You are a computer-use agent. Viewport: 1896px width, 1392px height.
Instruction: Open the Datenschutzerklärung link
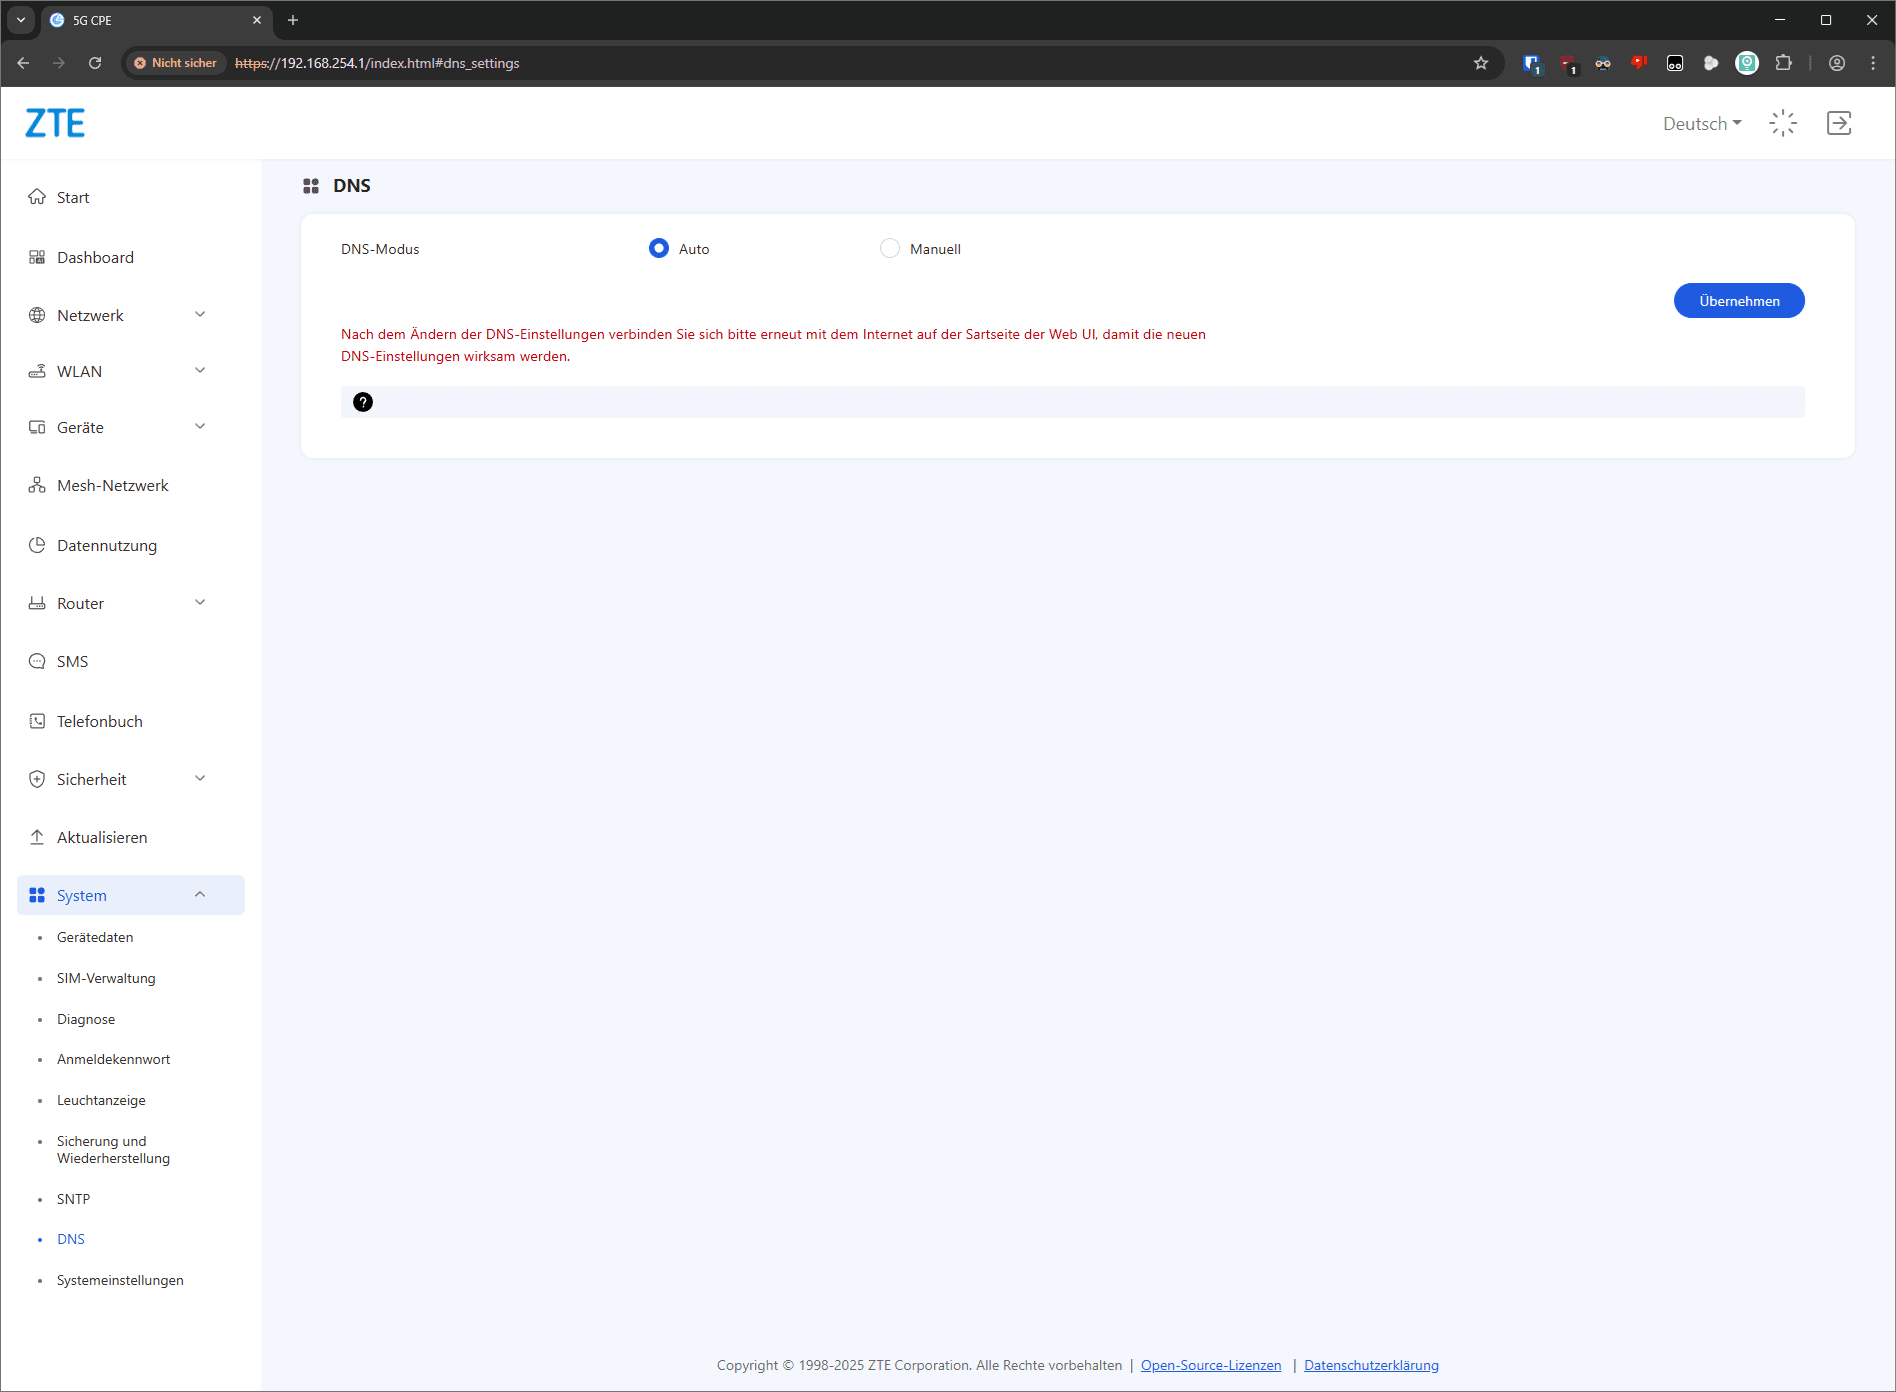pyautogui.click(x=1371, y=1365)
